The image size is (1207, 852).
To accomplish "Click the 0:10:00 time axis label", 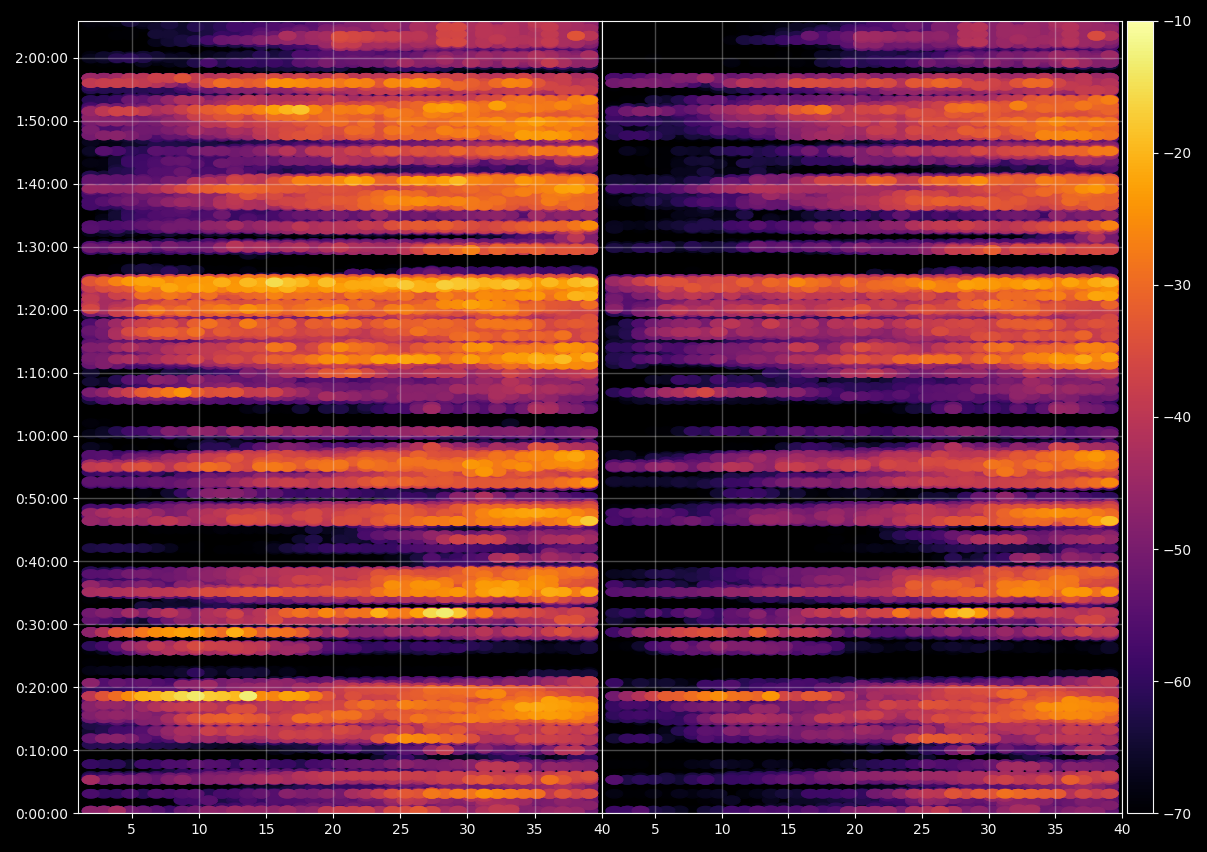I will (x=41, y=751).
